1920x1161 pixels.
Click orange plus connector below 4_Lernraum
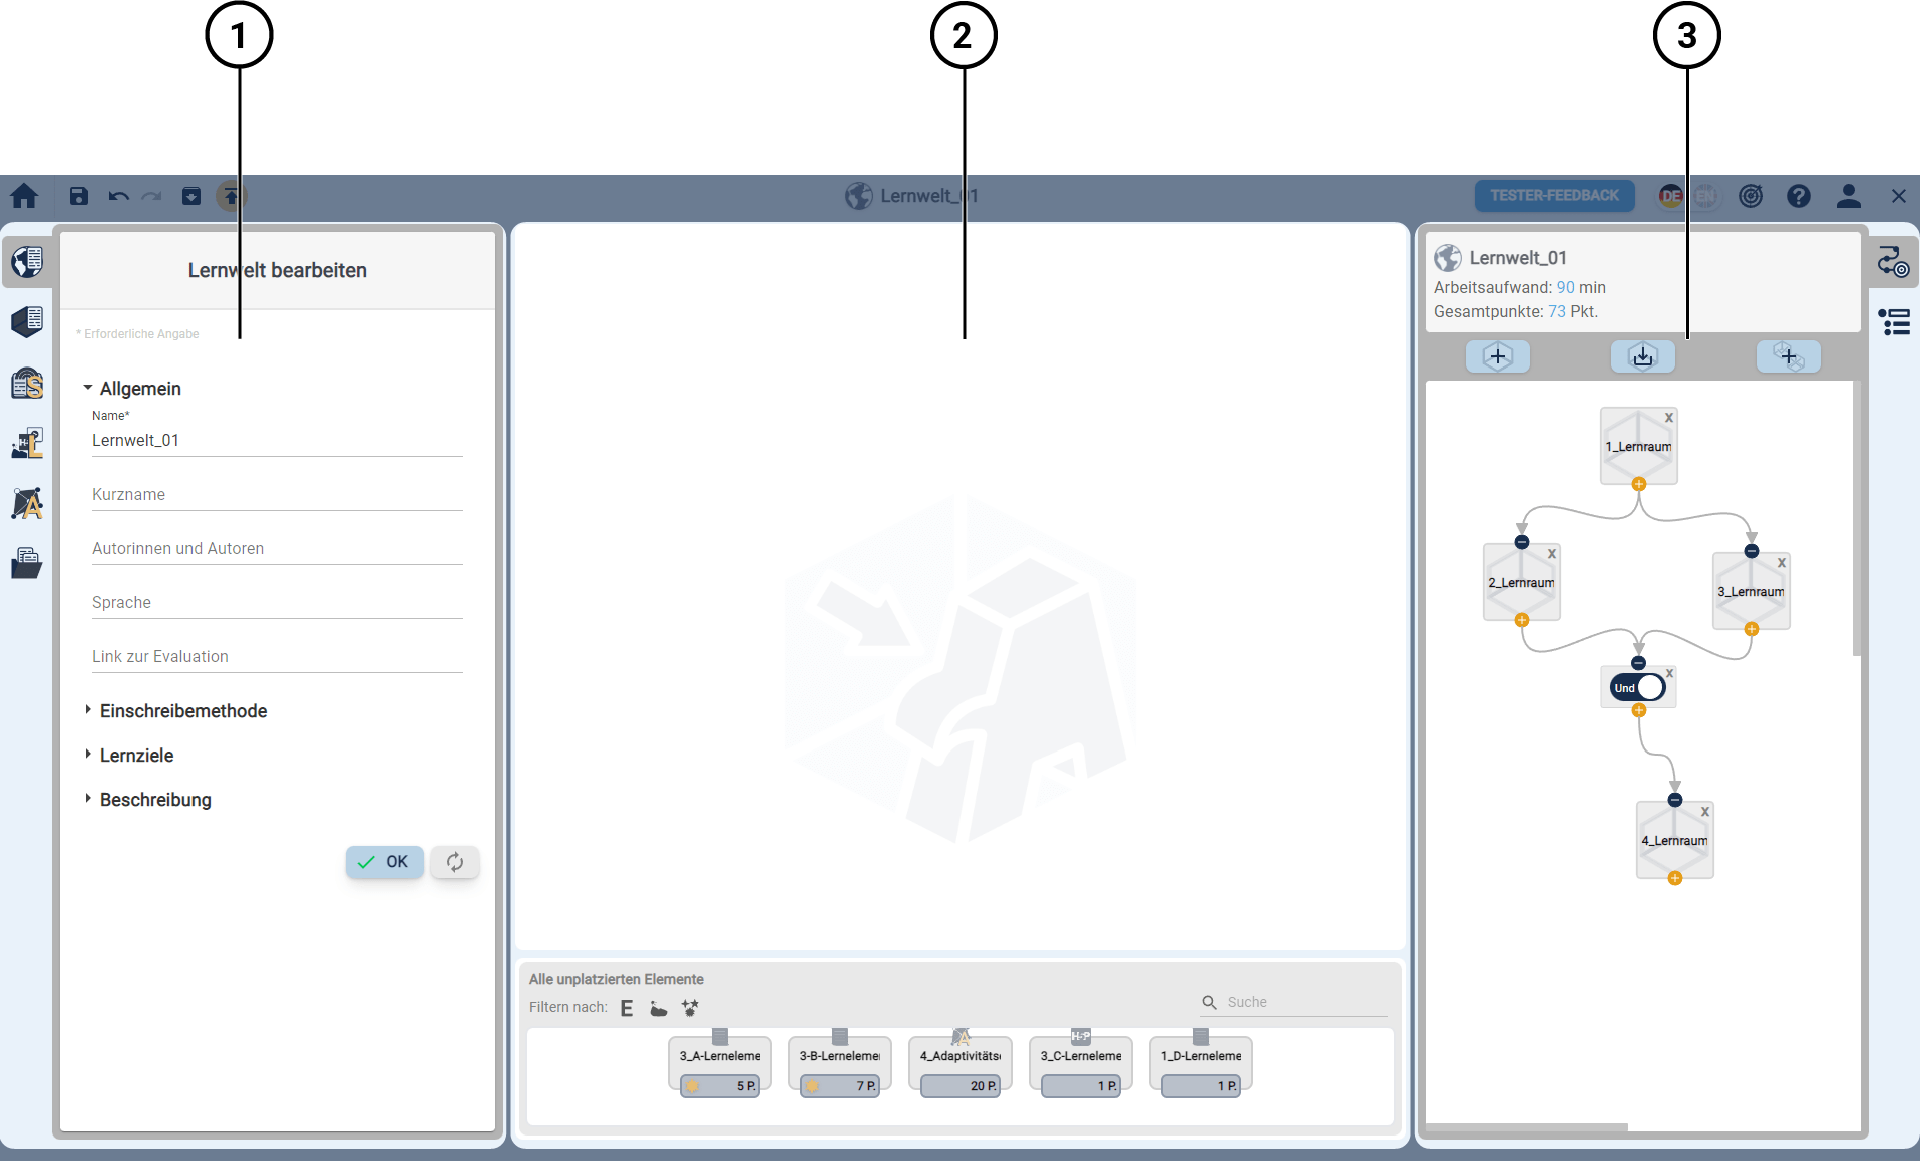(1674, 878)
